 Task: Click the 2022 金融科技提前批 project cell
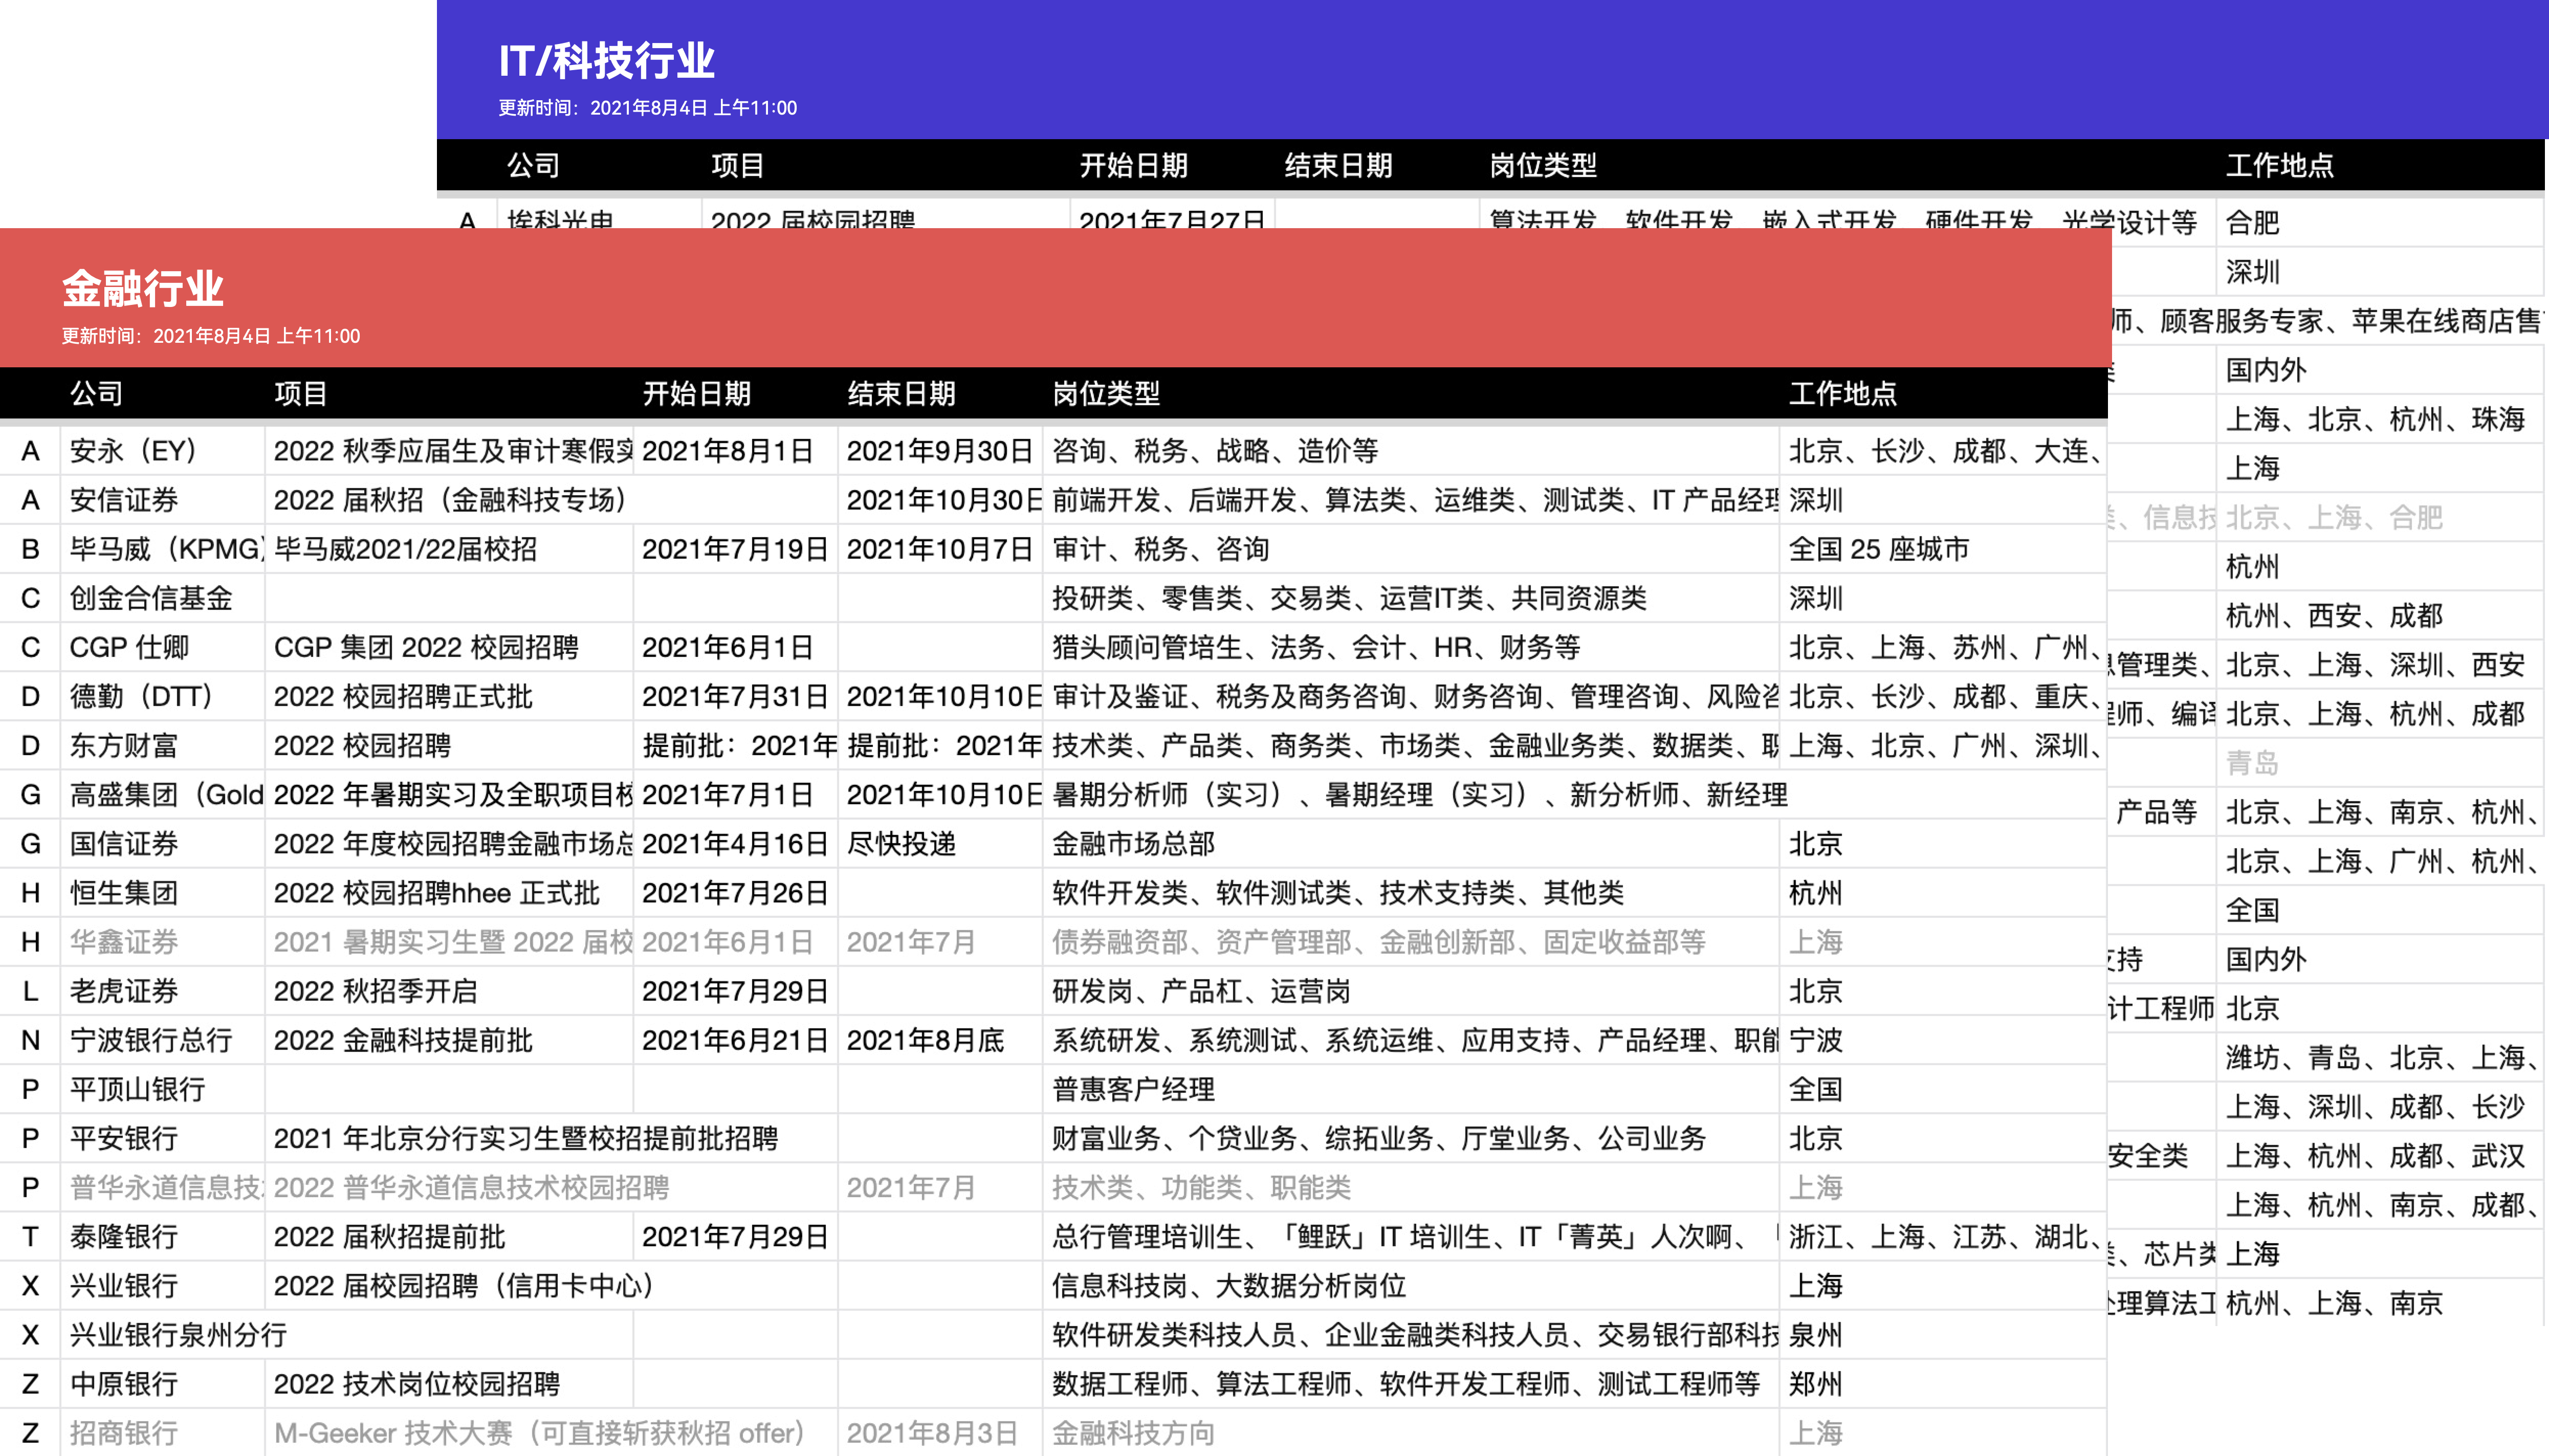[449, 1040]
